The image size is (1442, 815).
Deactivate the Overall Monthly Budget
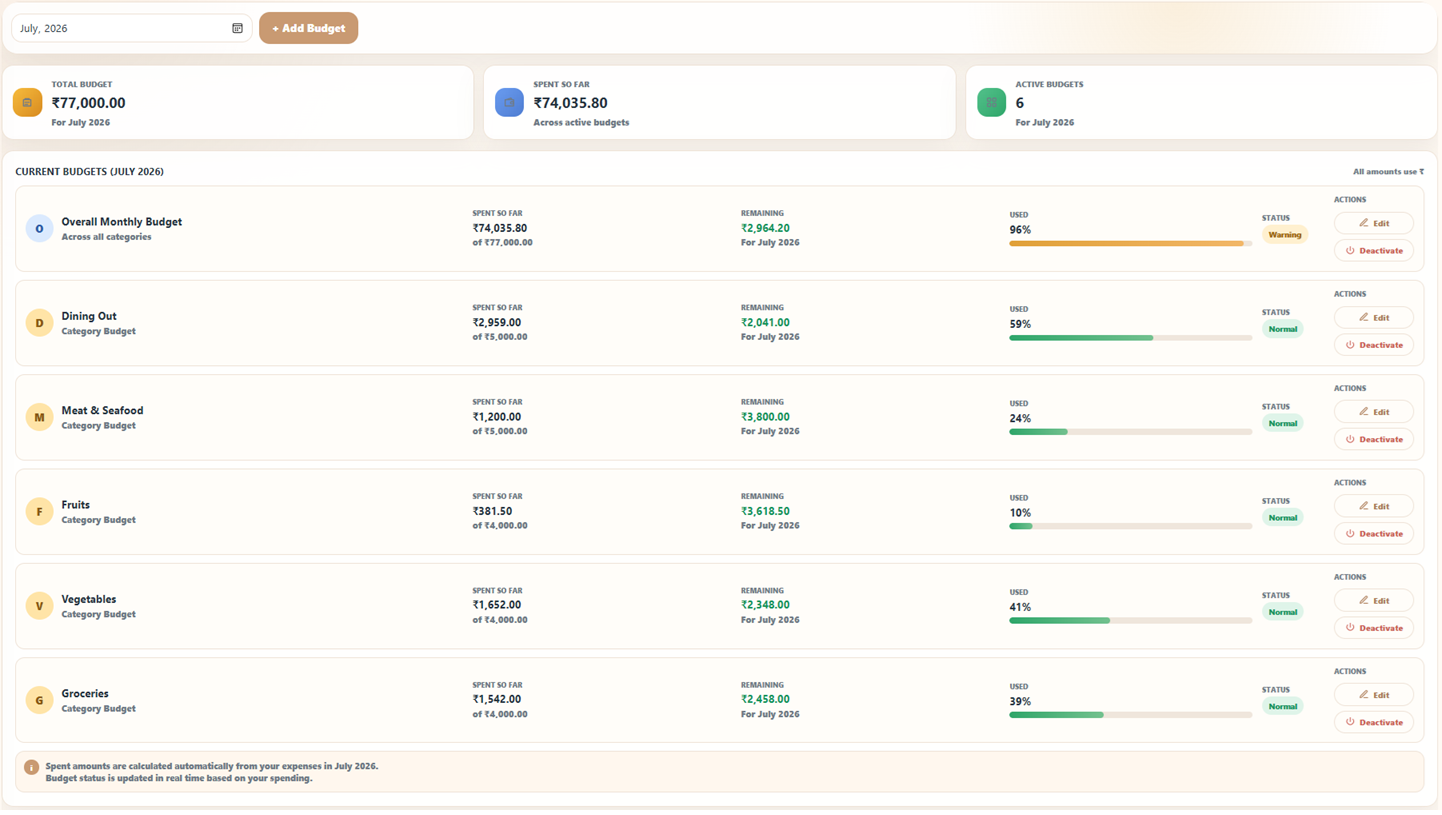(x=1373, y=250)
